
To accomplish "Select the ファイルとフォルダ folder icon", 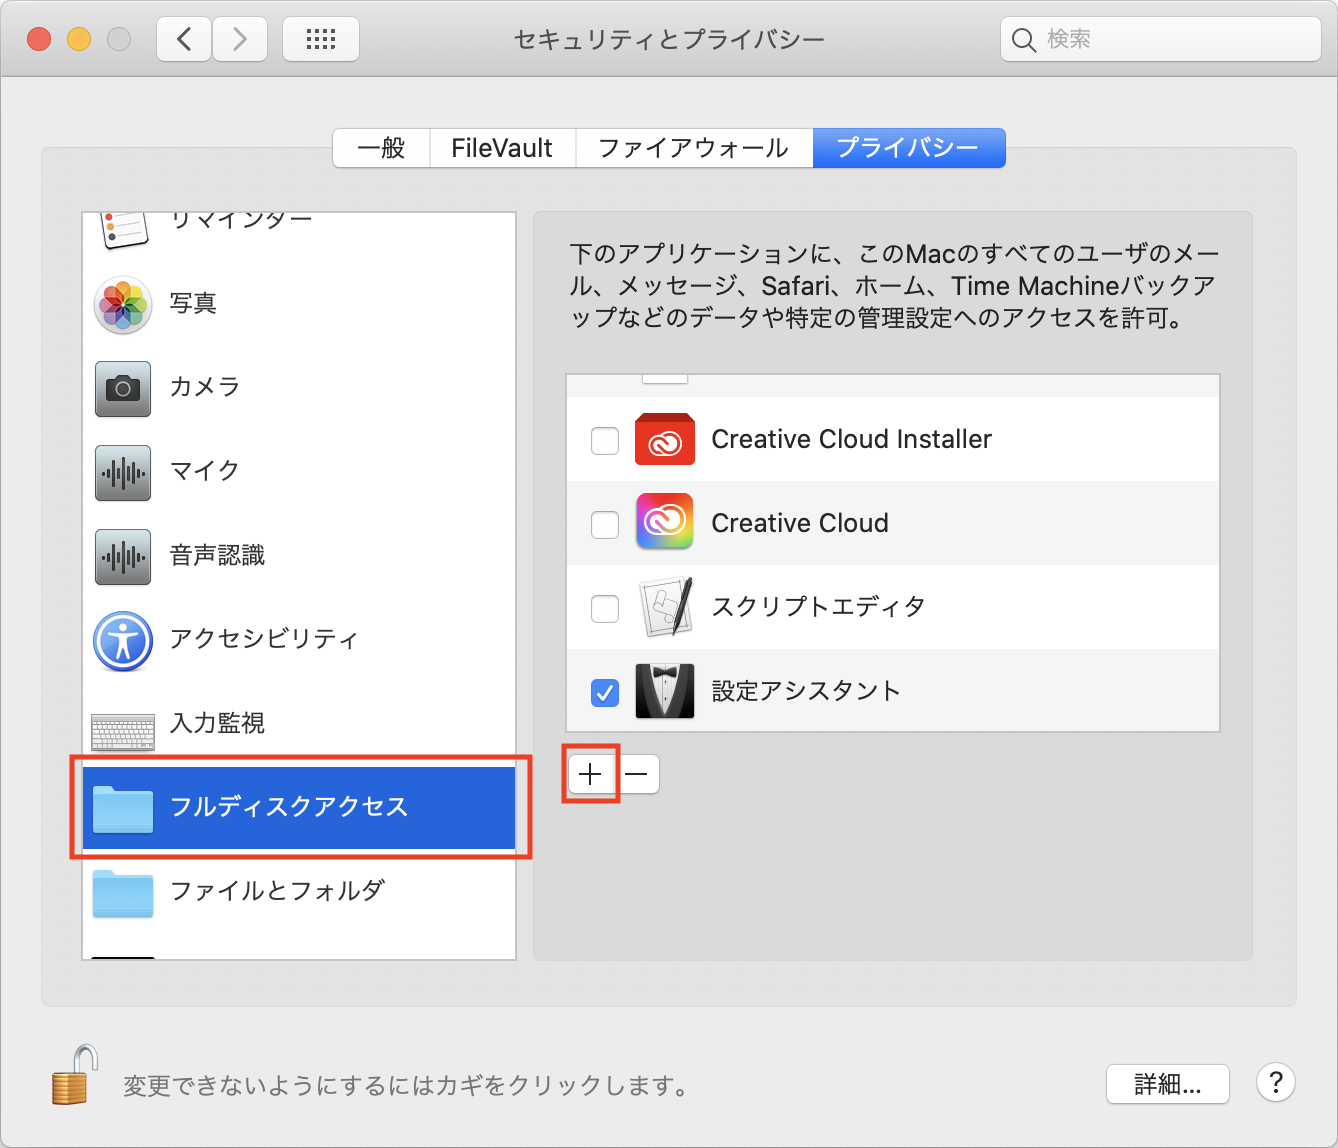I will 121,893.
